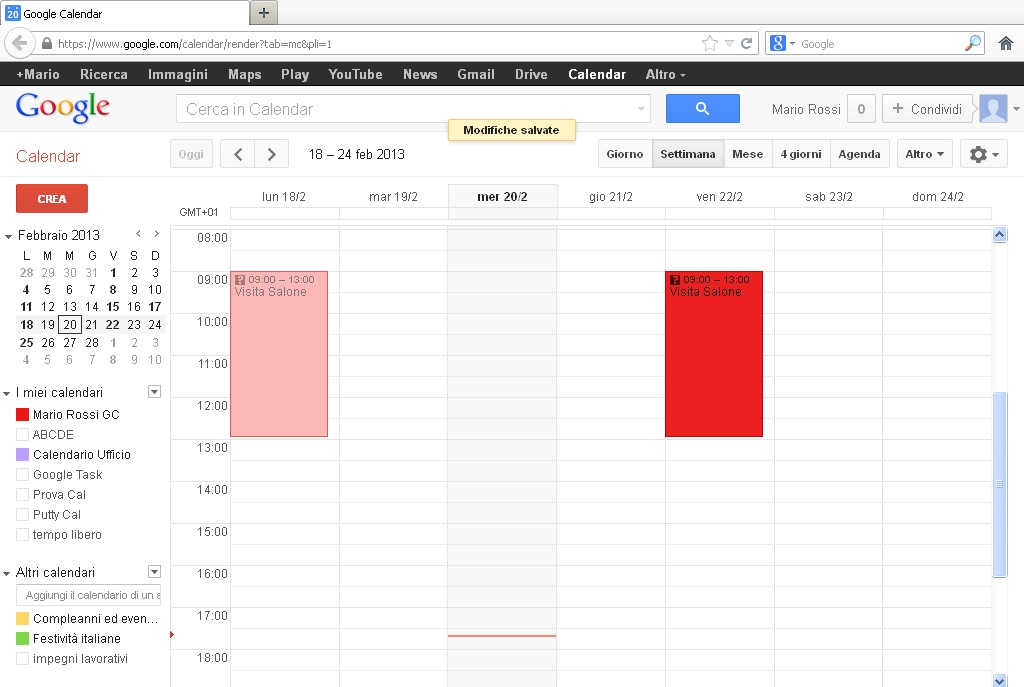The width and height of the screenshot is (1024, 687).
Task: Click the Google Calendar tab favicon
Action: [12, 13]
